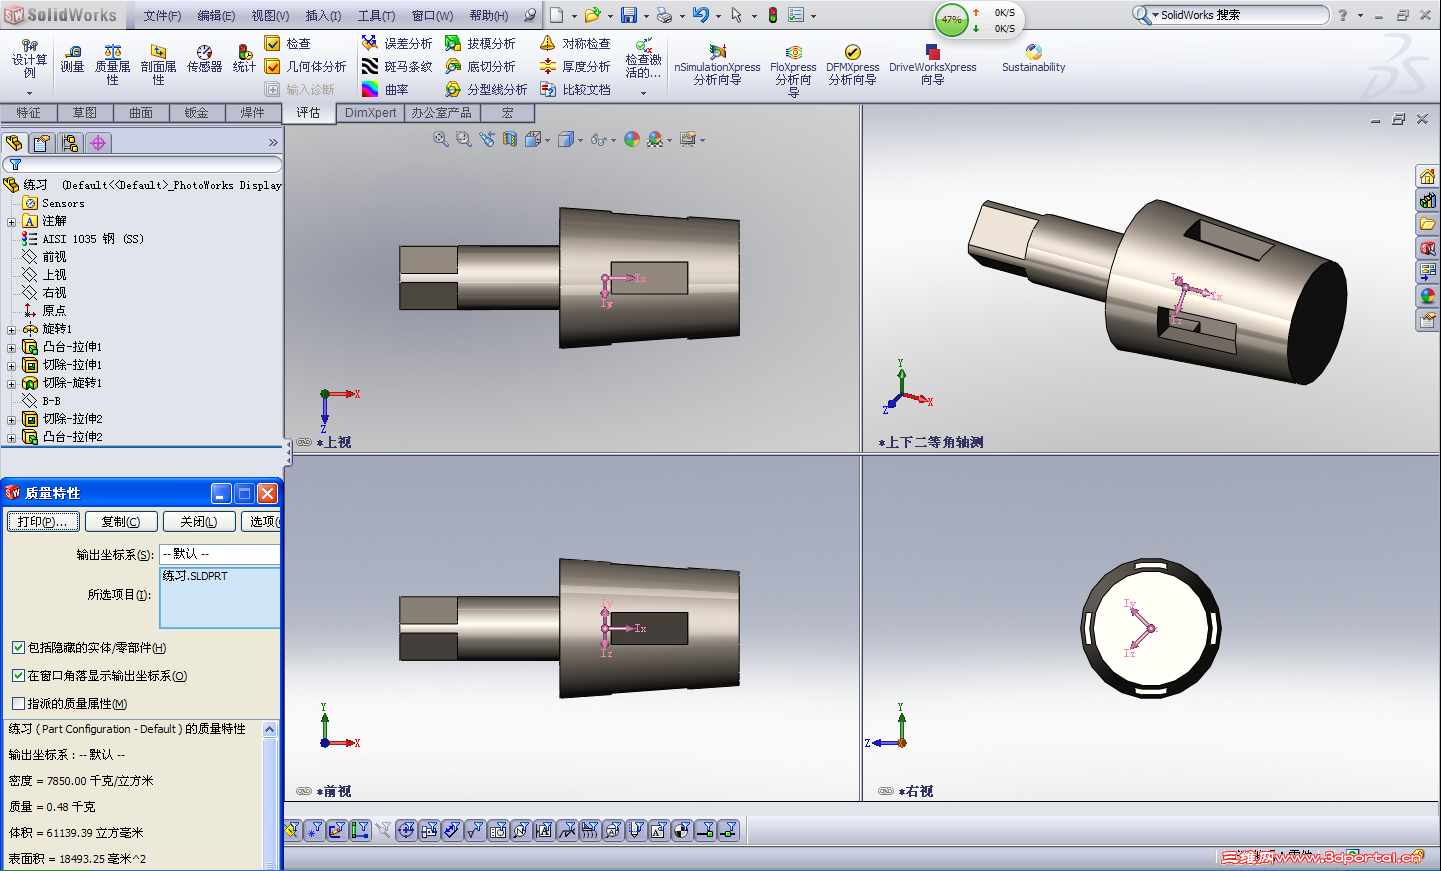Expand the 注解 annotations node
The width and height of the screenshot is (1441, 871).
pyautogui.click(x=11, y=222)
